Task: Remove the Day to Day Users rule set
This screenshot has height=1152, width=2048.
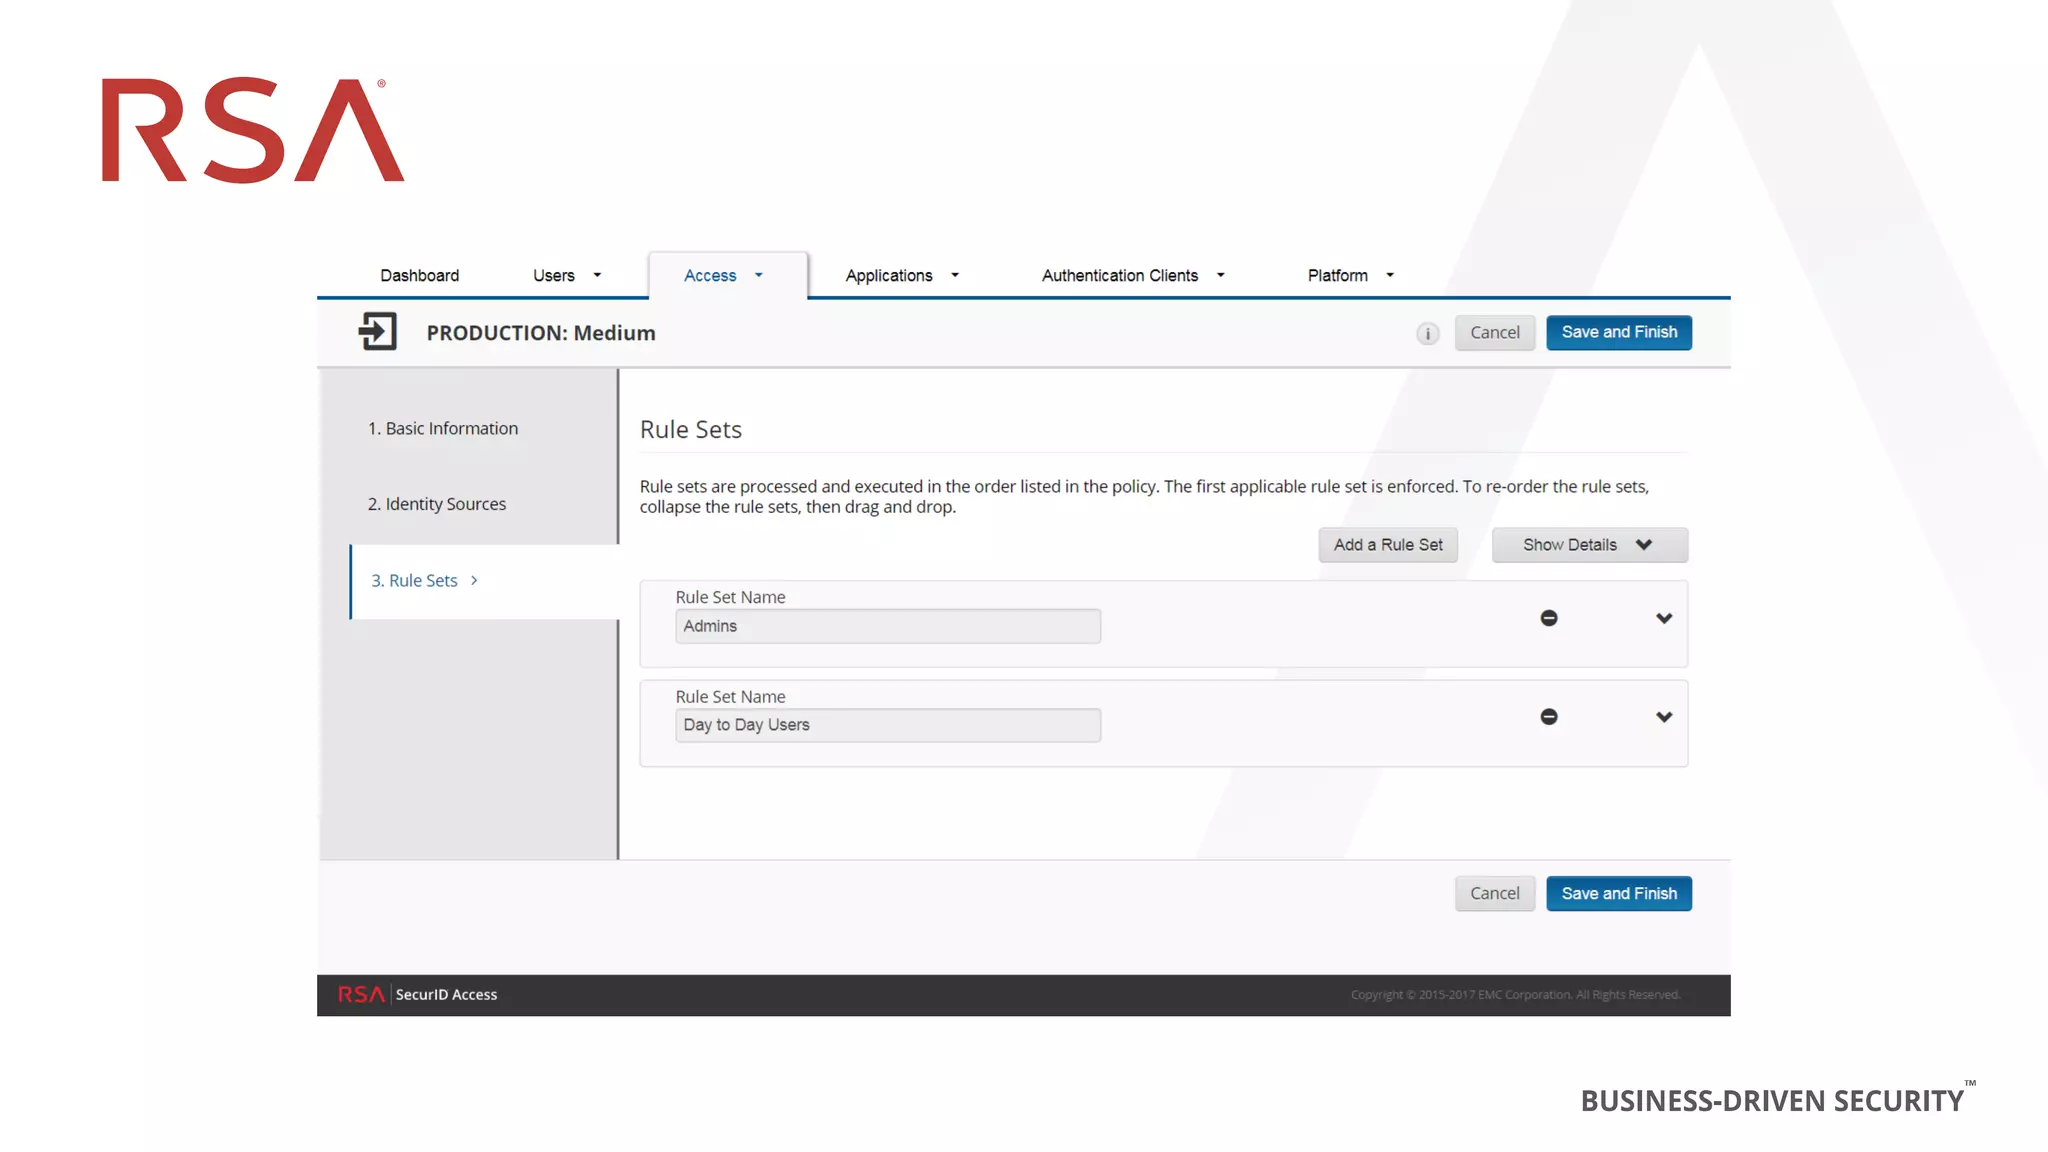Action: click(1549, 717)
